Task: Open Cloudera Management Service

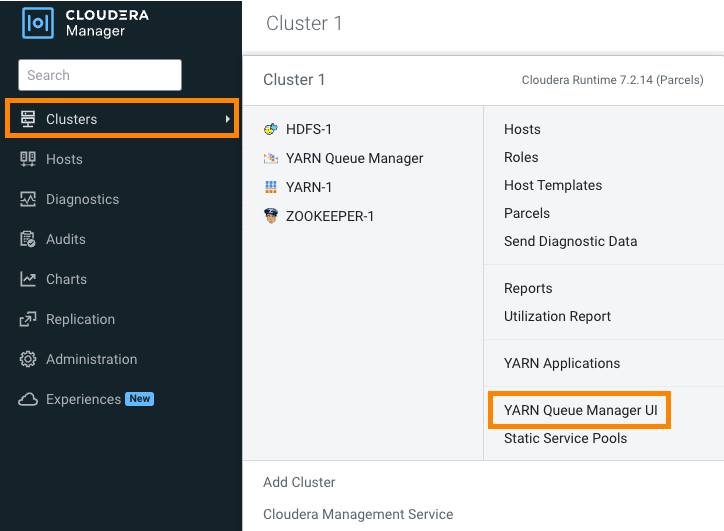Action: (x=358, y=514)
